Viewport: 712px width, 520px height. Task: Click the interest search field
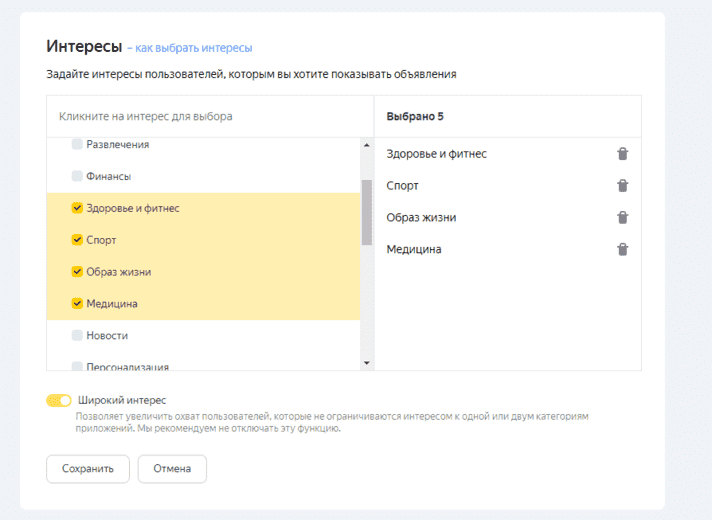[x=210, y=116]
